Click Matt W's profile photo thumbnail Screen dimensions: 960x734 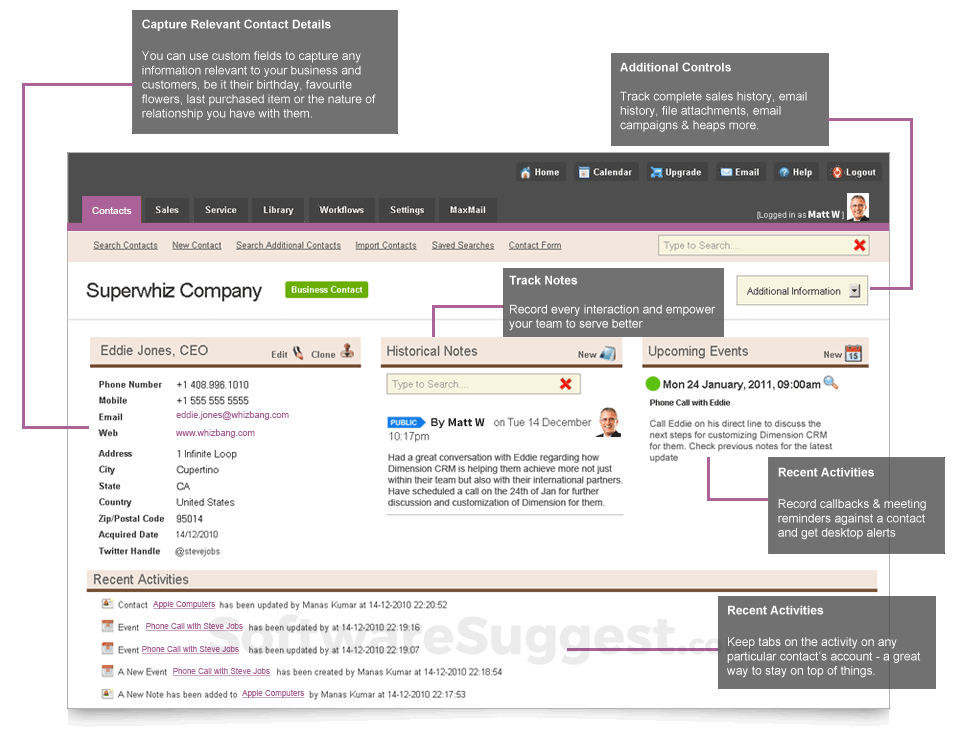[857, 207]
